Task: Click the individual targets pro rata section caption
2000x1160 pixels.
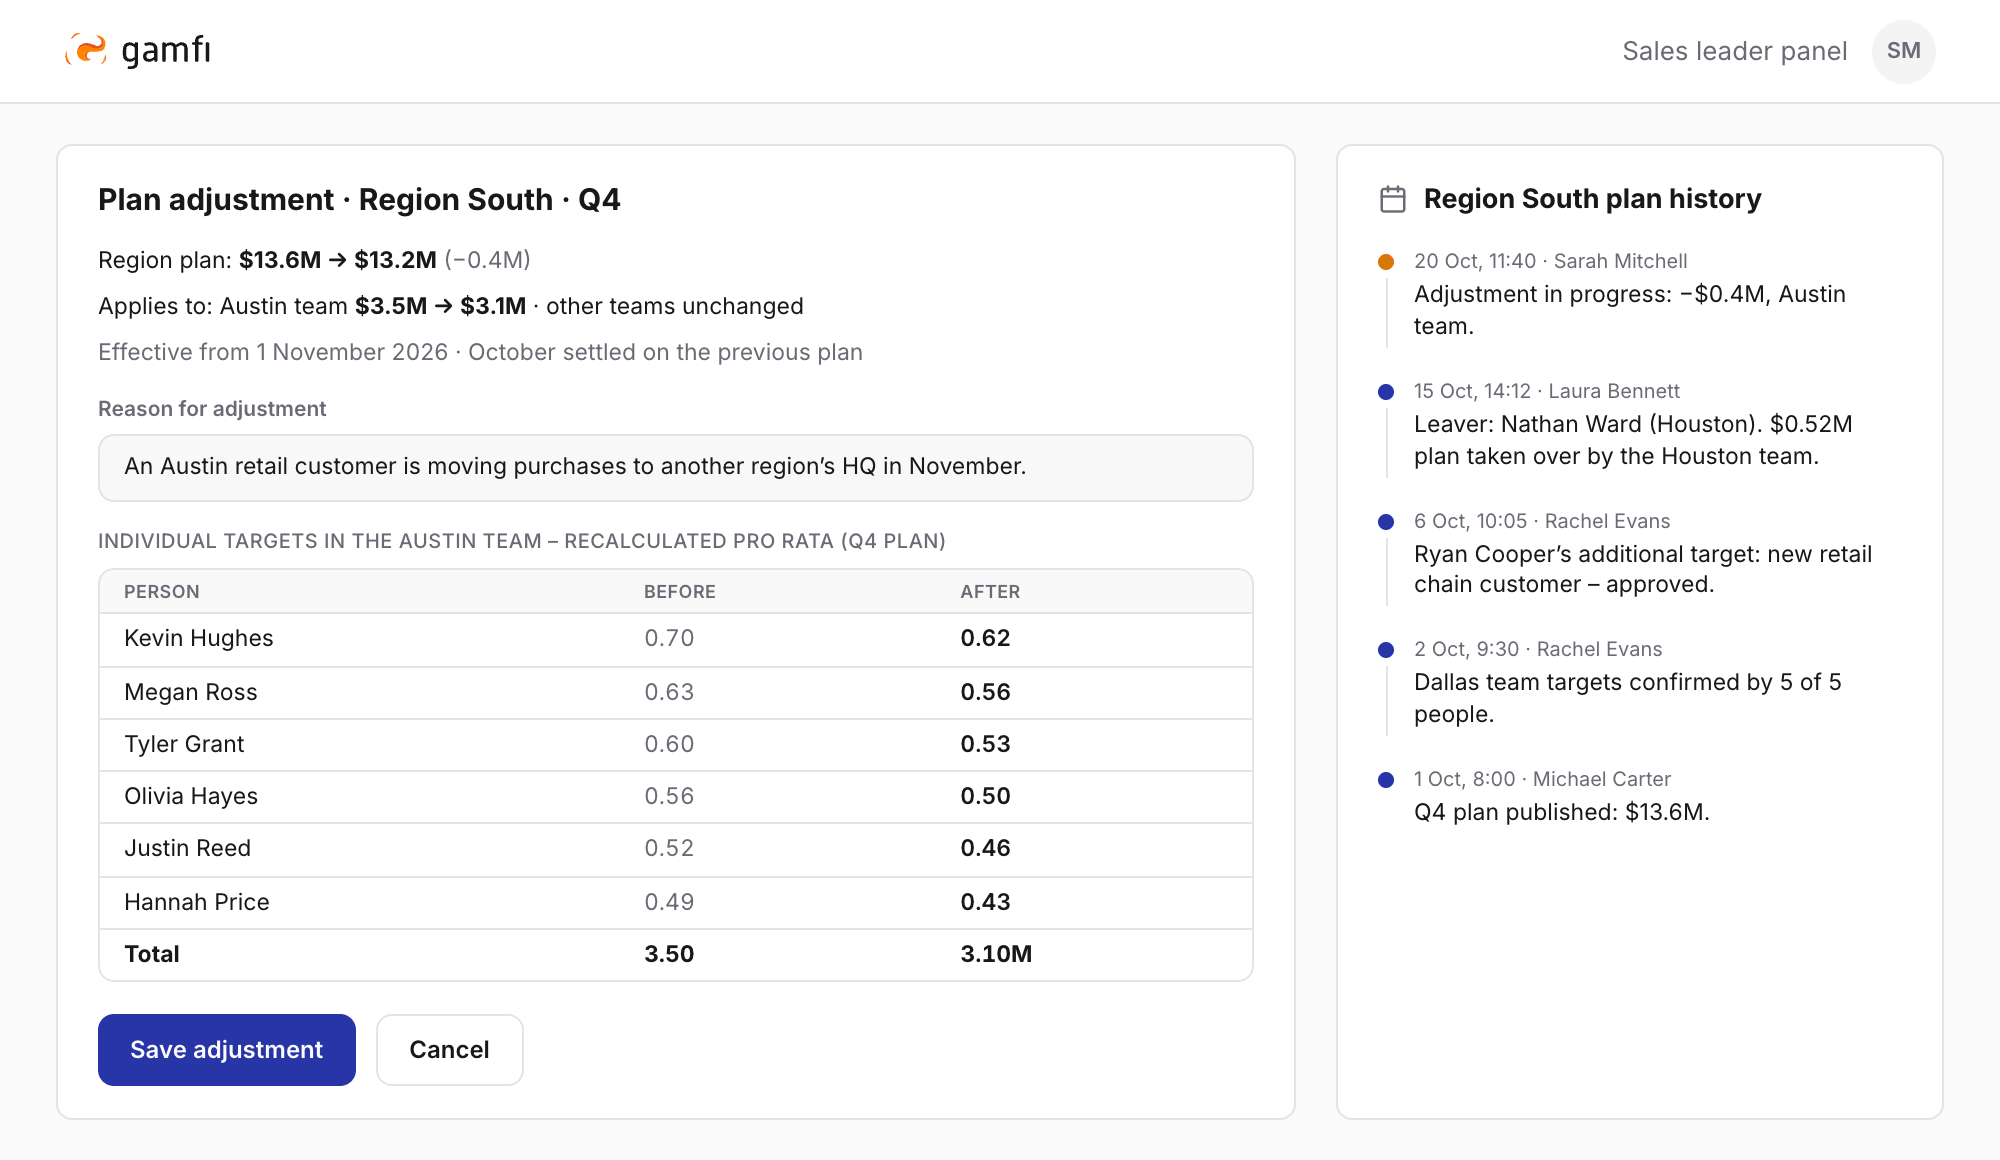Action: (522, 541)
